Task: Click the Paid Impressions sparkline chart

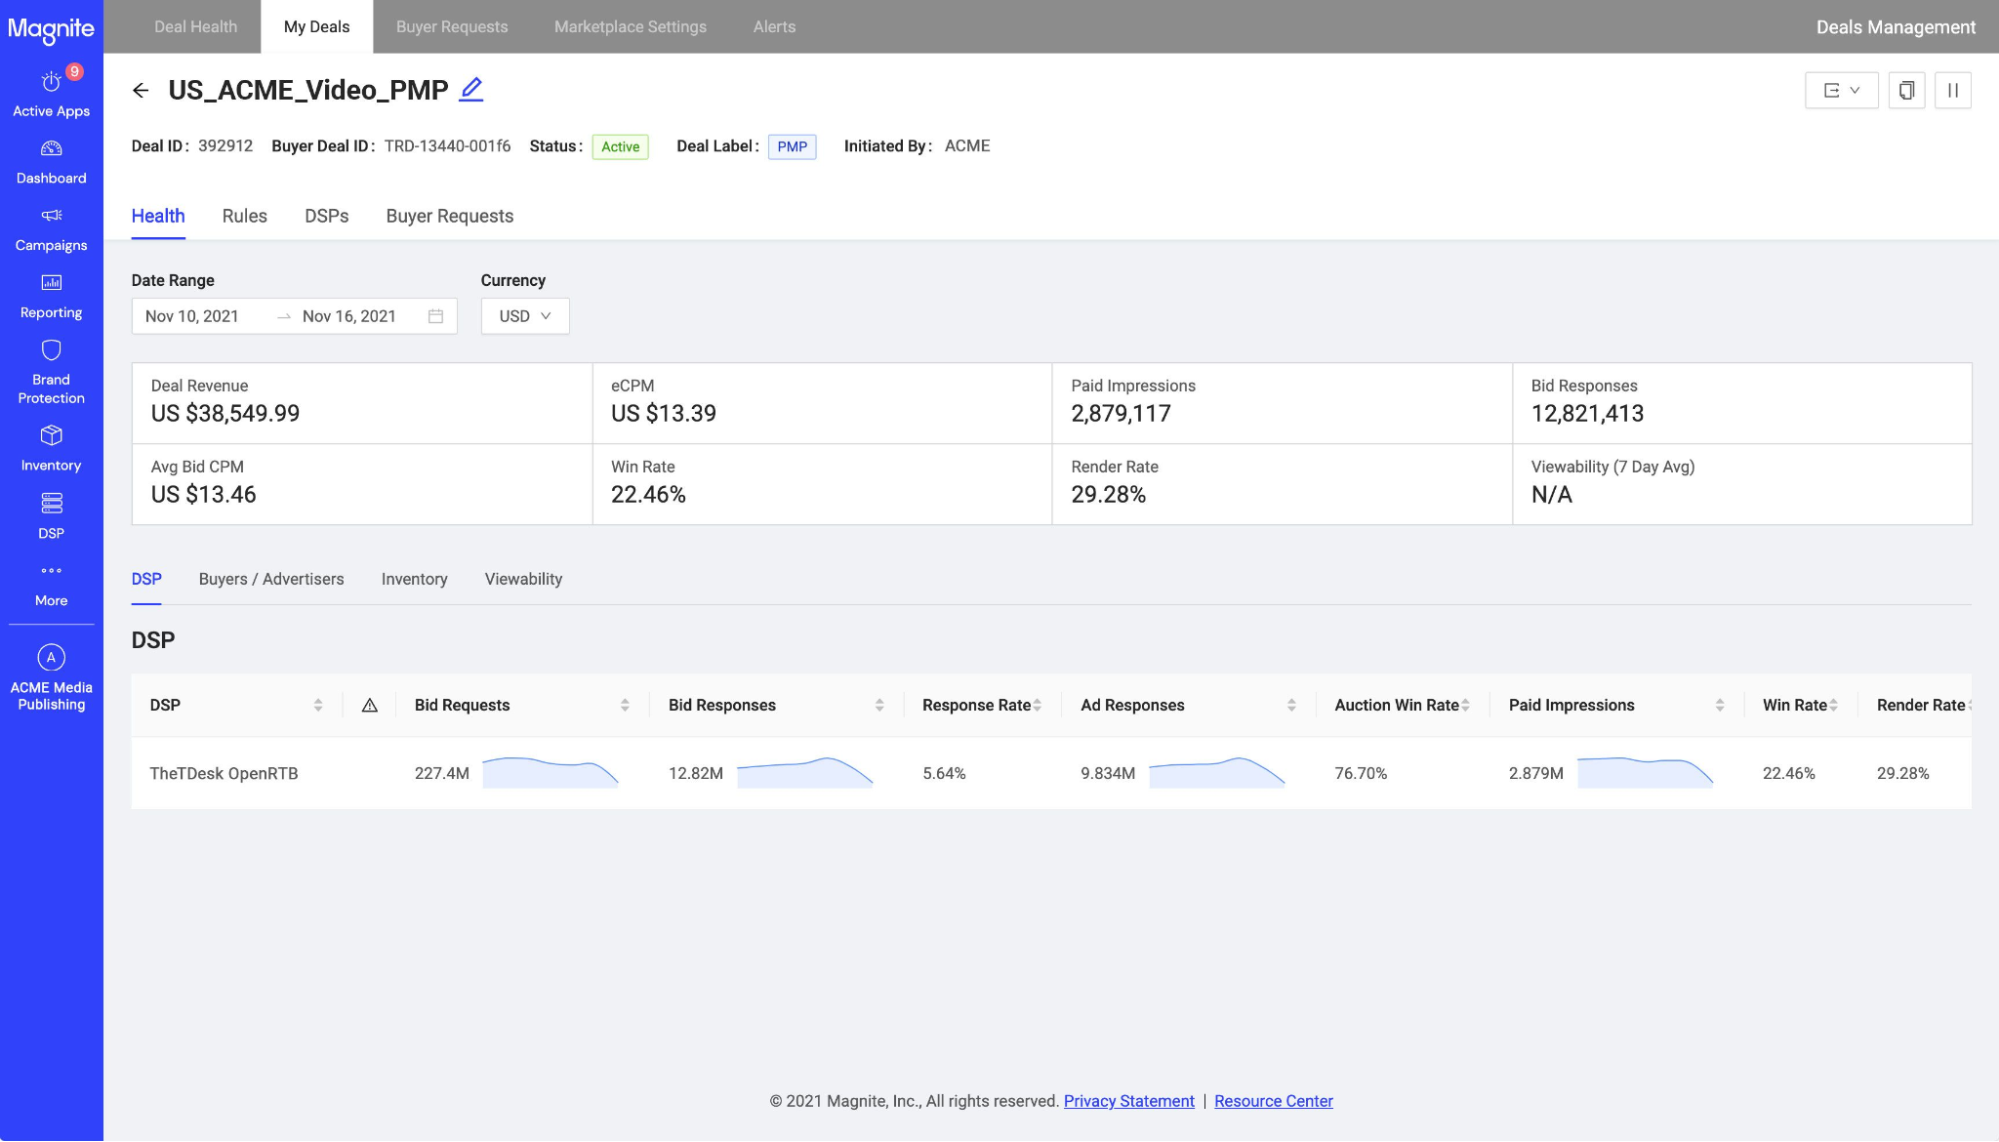Action: [x=1645, y=773]
